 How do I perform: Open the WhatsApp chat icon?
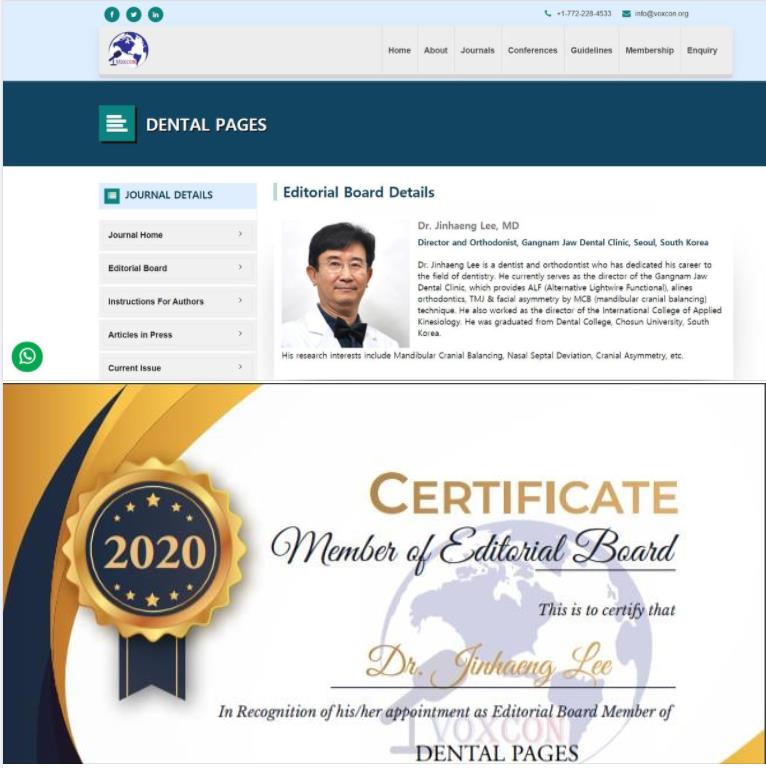coord(27,356)
